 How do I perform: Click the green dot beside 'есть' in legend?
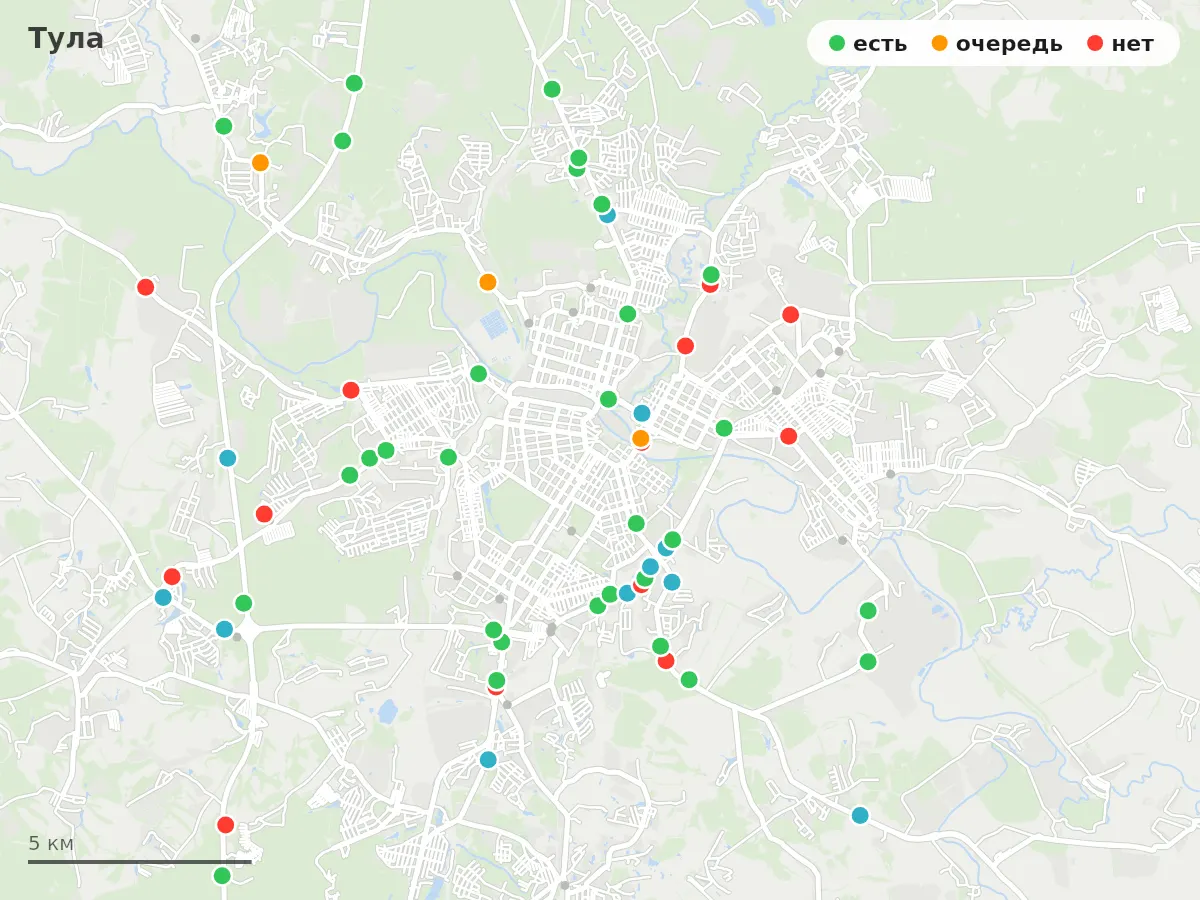[x=837, y=43]
